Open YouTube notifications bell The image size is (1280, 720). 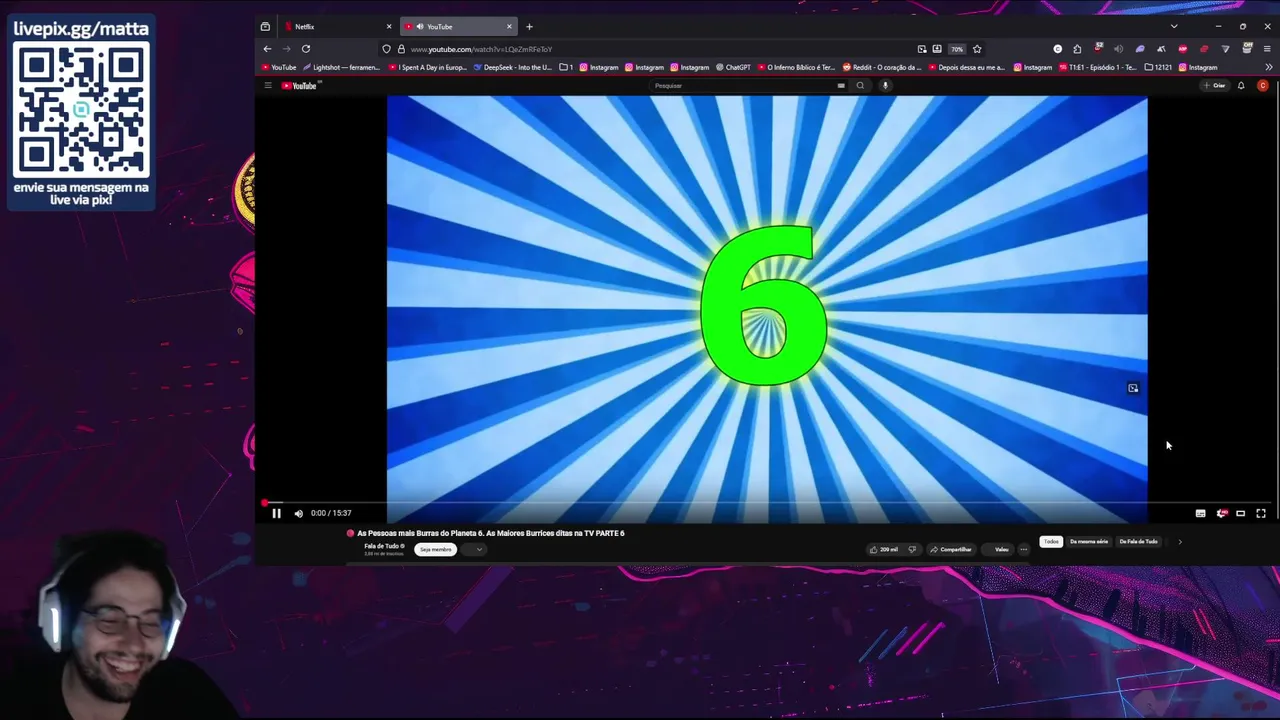click(x=1241, y=85)
